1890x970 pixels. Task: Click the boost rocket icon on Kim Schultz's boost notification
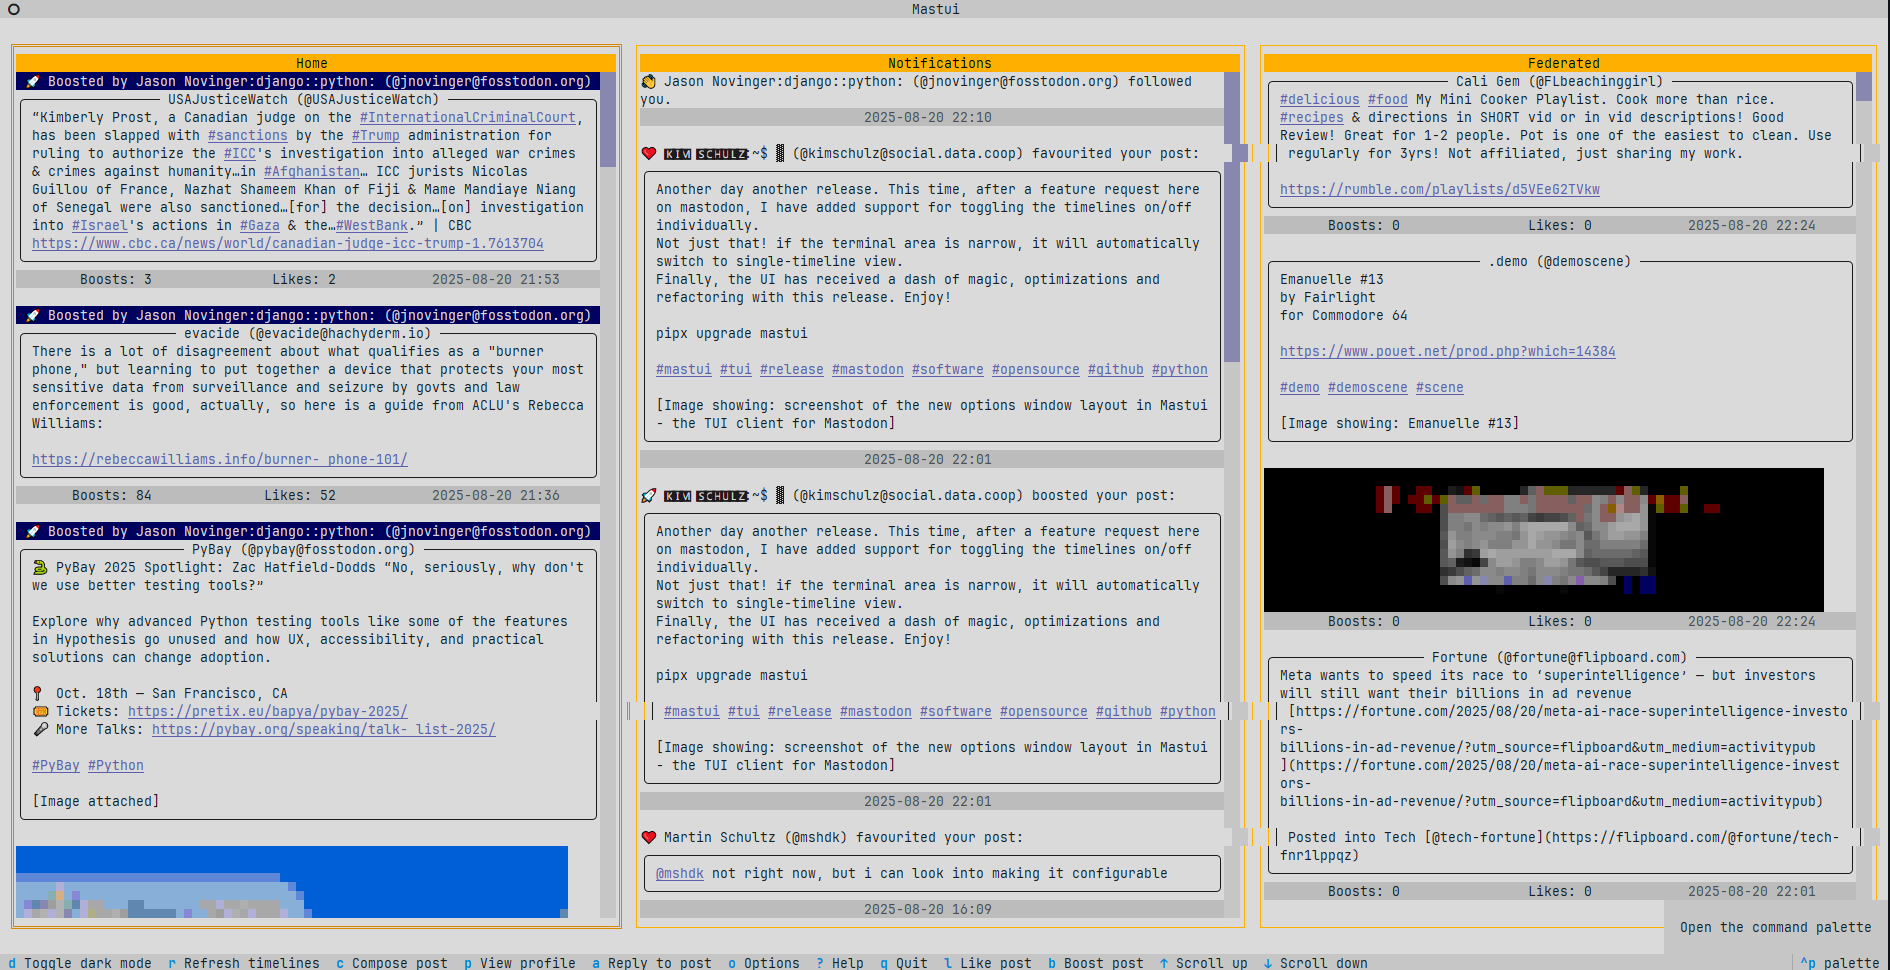tap(651, 495)
